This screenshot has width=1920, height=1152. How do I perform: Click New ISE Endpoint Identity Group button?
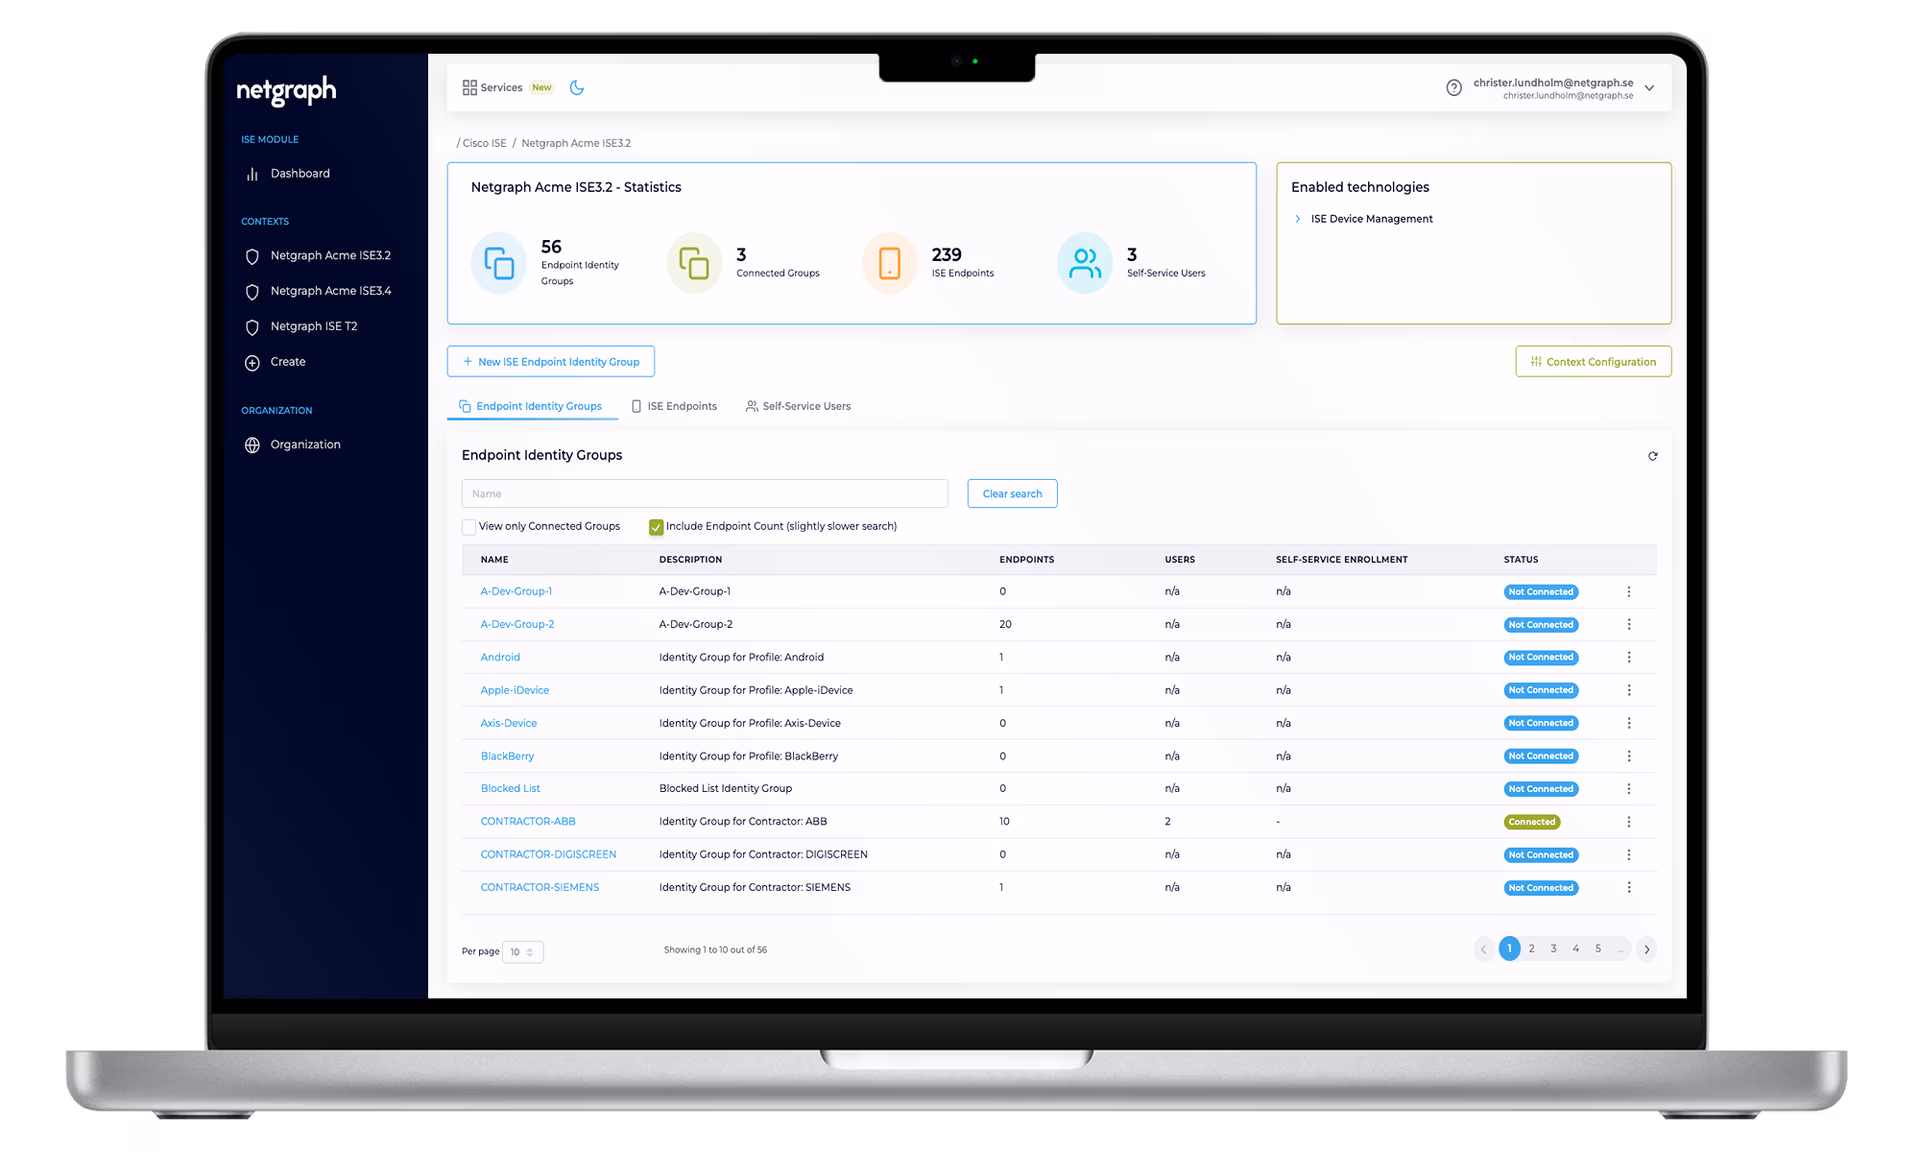point(550,362)
